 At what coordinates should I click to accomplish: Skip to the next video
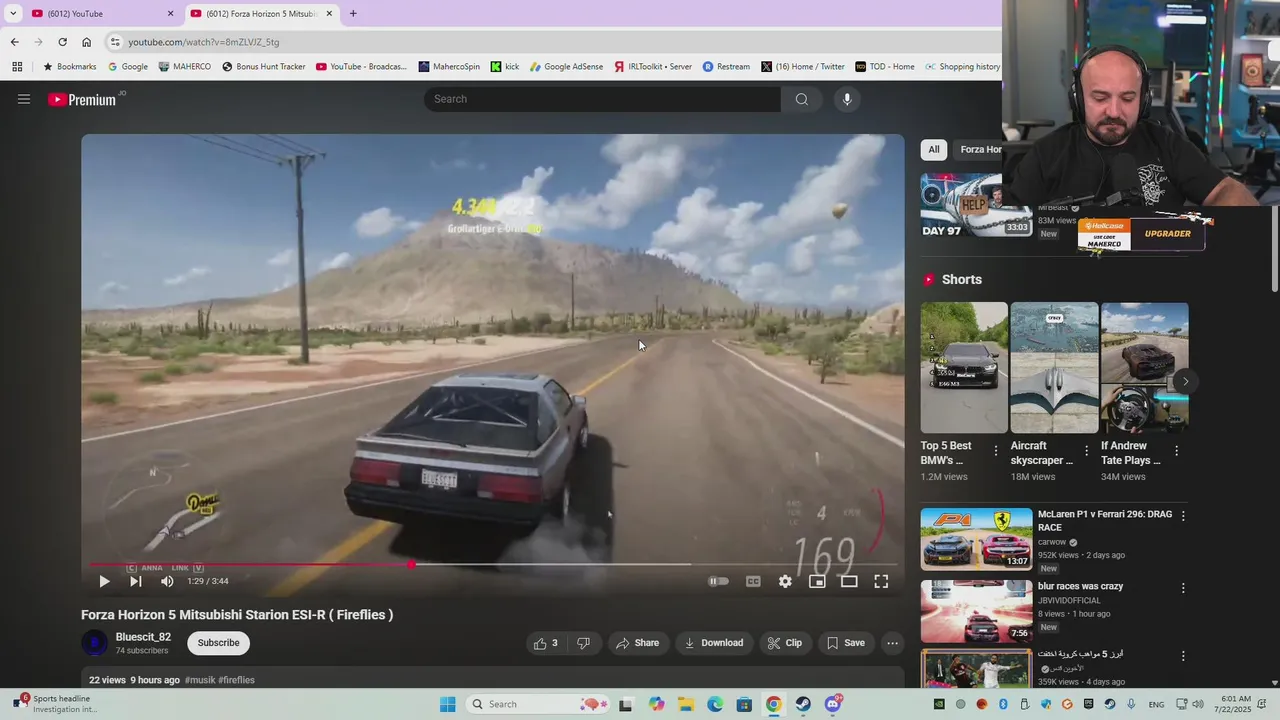[136, 581]
